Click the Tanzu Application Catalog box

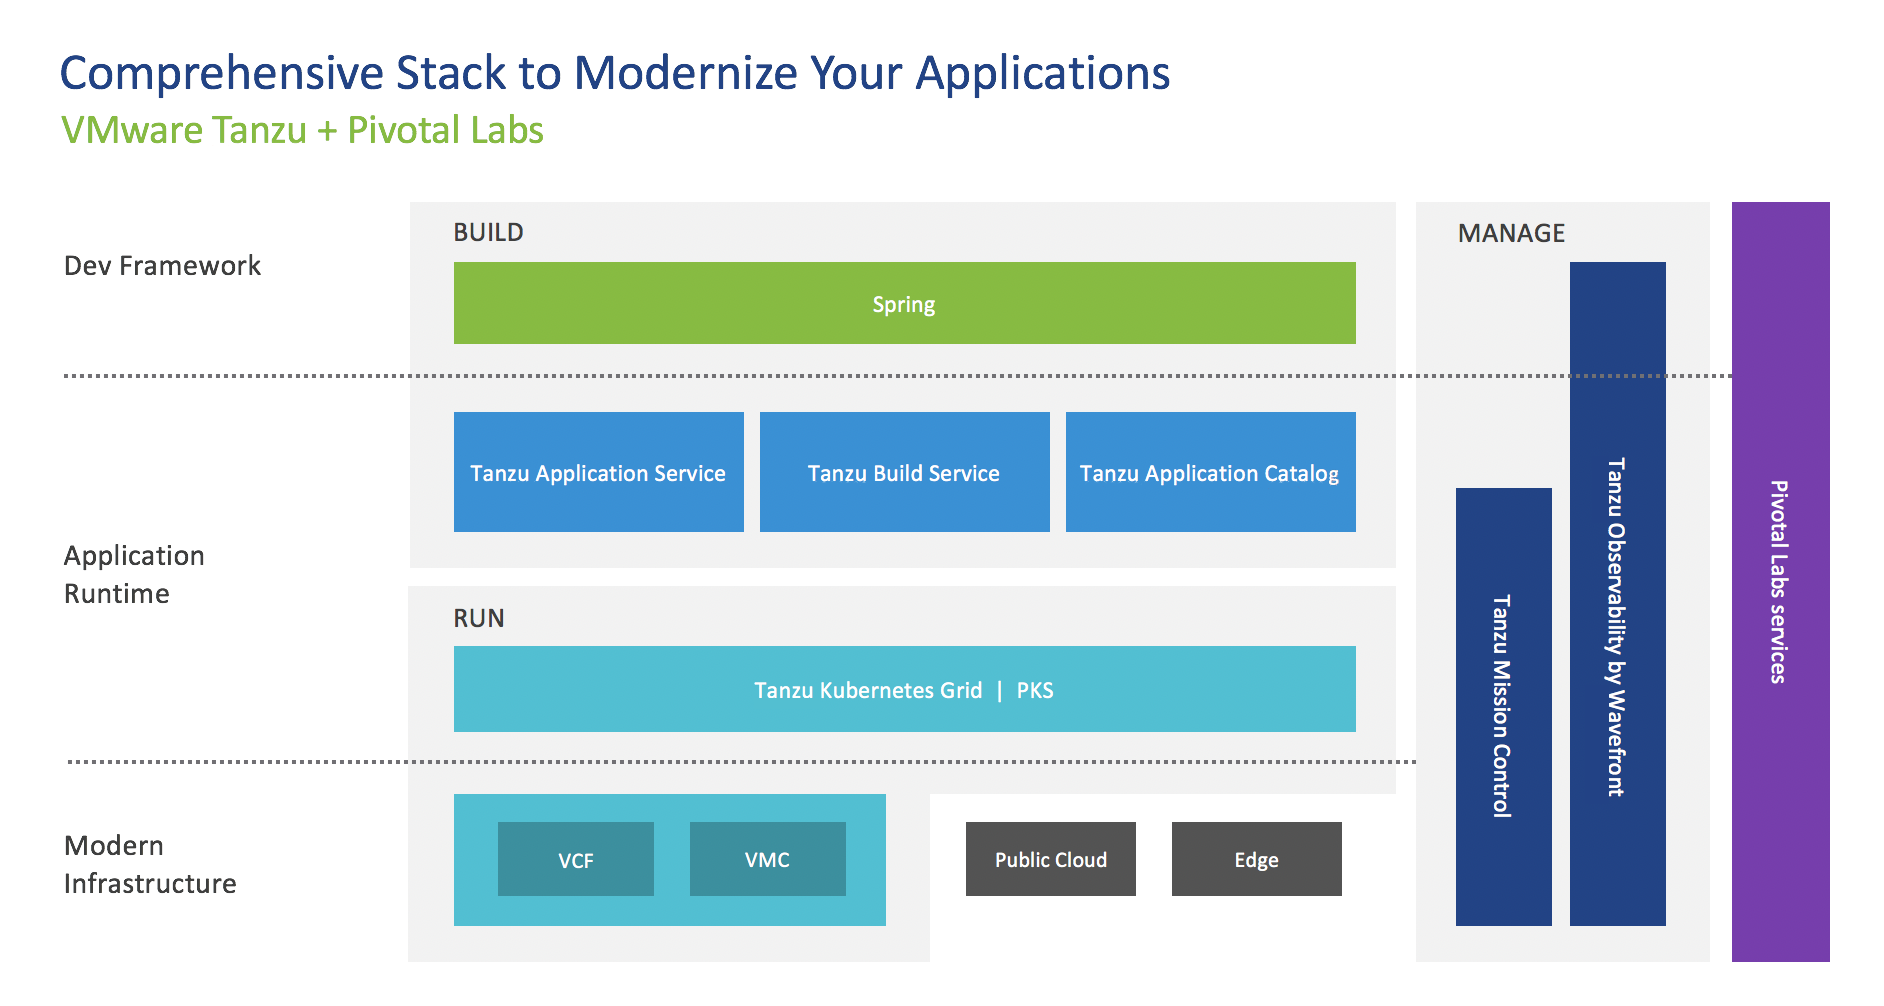[x=1211, y=472]
